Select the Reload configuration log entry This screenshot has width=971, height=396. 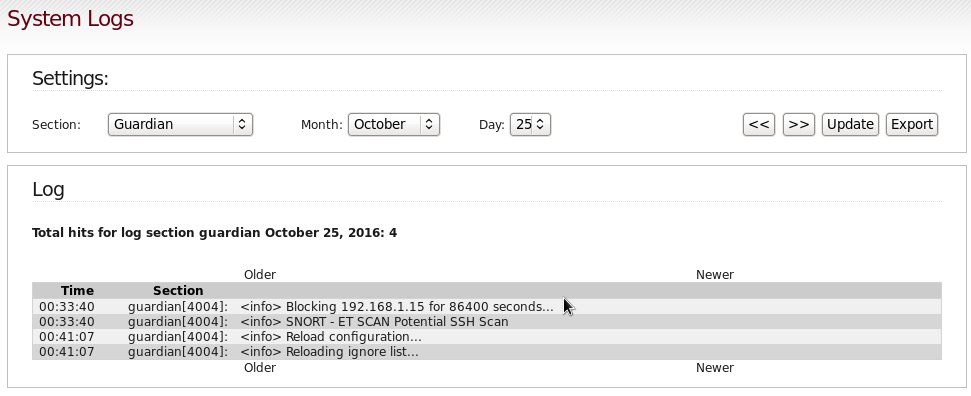coord(487,337)
